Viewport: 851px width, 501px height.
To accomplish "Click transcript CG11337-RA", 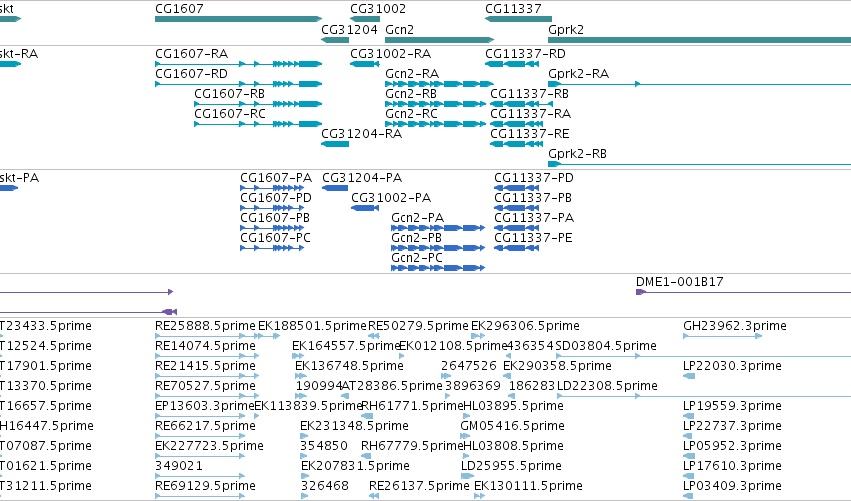I will 516,124.
